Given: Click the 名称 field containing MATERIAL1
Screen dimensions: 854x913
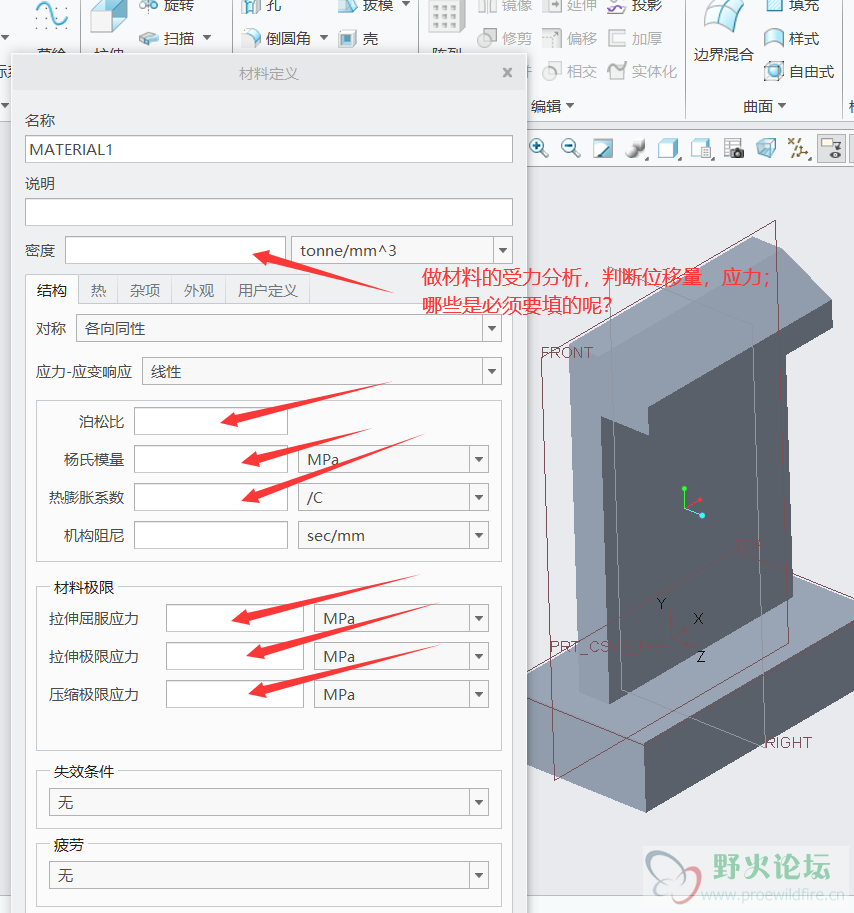Looking at the screenshot, I should [268, 150].
